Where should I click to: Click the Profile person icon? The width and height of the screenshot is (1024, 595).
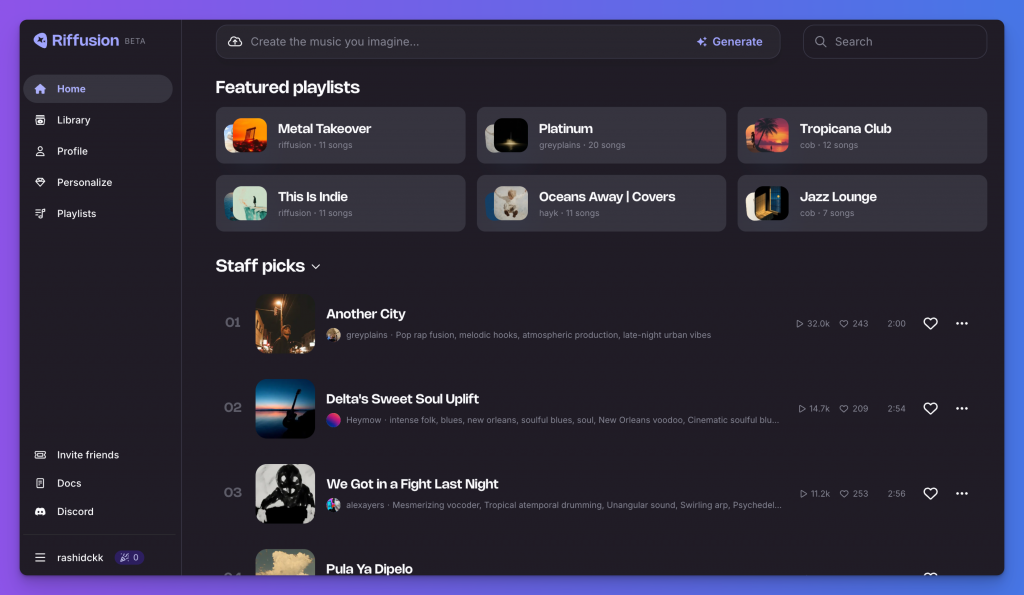[x=40, y=152]
